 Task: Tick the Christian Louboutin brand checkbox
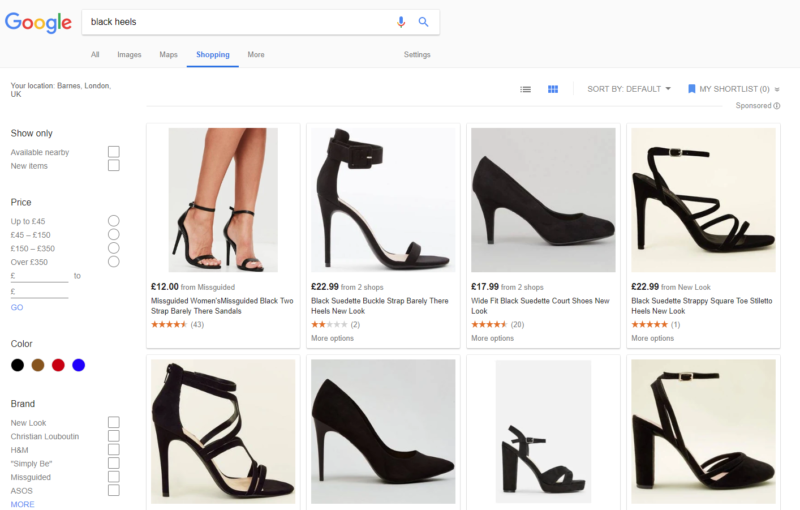(113, 436)
